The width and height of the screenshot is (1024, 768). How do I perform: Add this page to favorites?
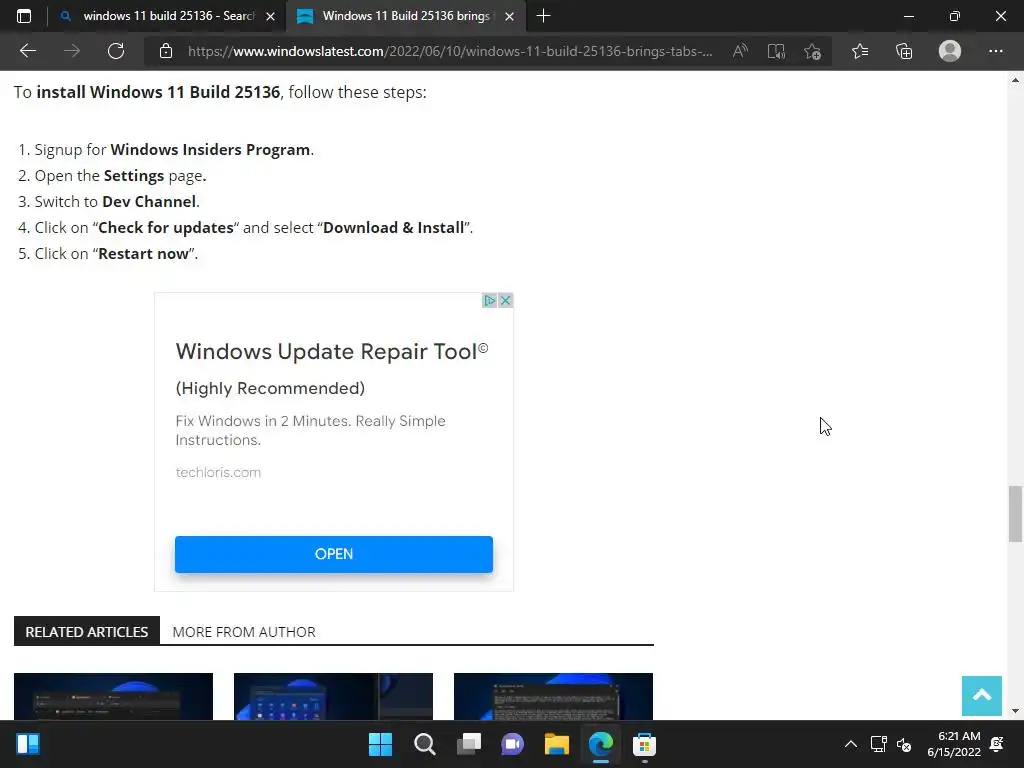[x=812, y=51]
